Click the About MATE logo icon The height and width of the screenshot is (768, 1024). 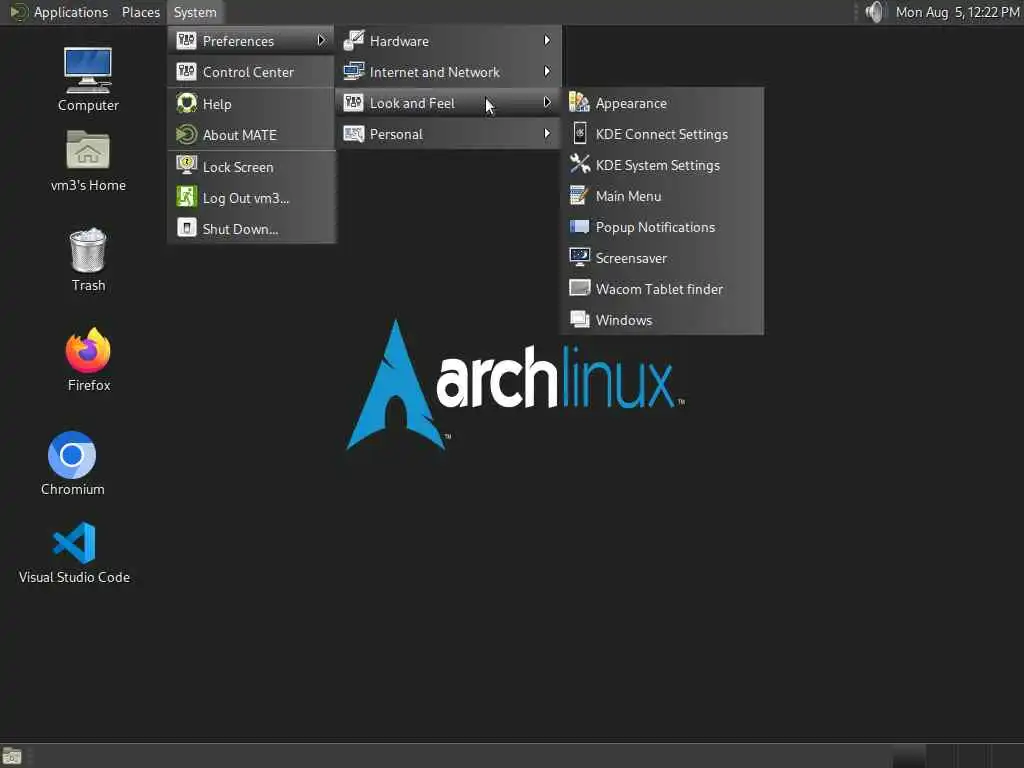click(x=186, y=135)
